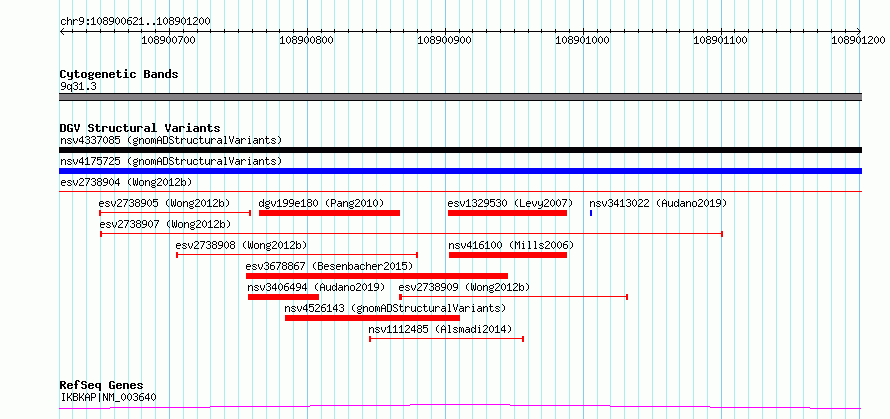The width and height of the screenshot is (890, 419).
Task: Select the esv2738904 thin red line
Action: click(x=460, y=192)
